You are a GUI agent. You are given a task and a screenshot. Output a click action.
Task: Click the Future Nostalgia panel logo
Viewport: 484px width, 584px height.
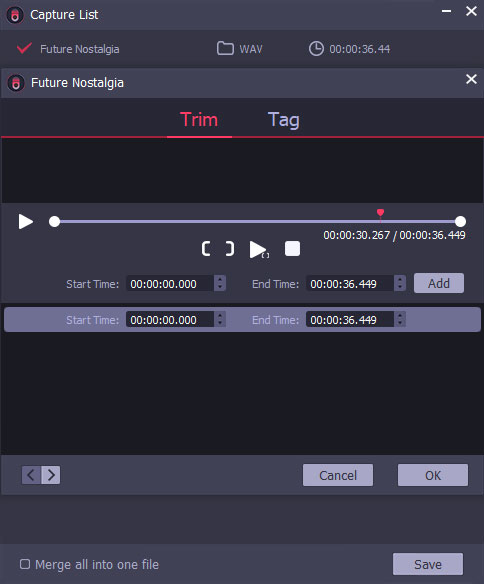click(16, 83)
